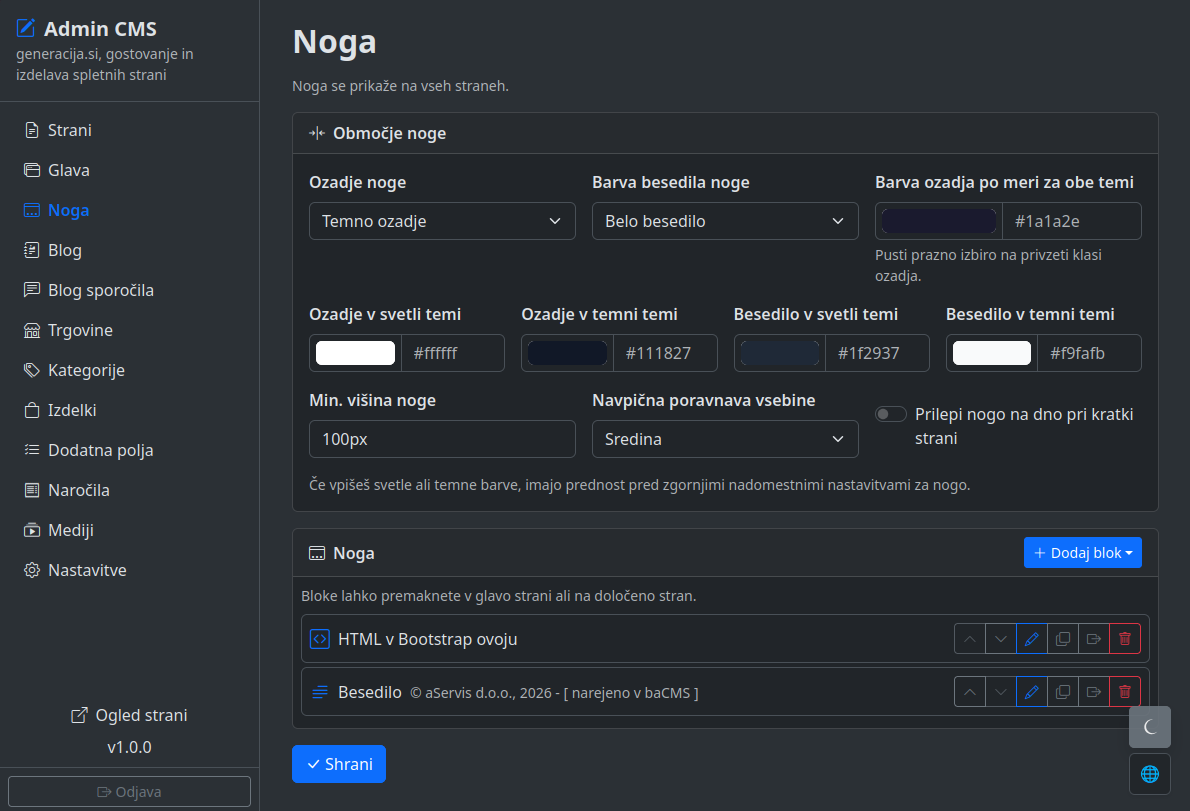
Task: Select Noga in the sidebar
Action: [129, 210]
